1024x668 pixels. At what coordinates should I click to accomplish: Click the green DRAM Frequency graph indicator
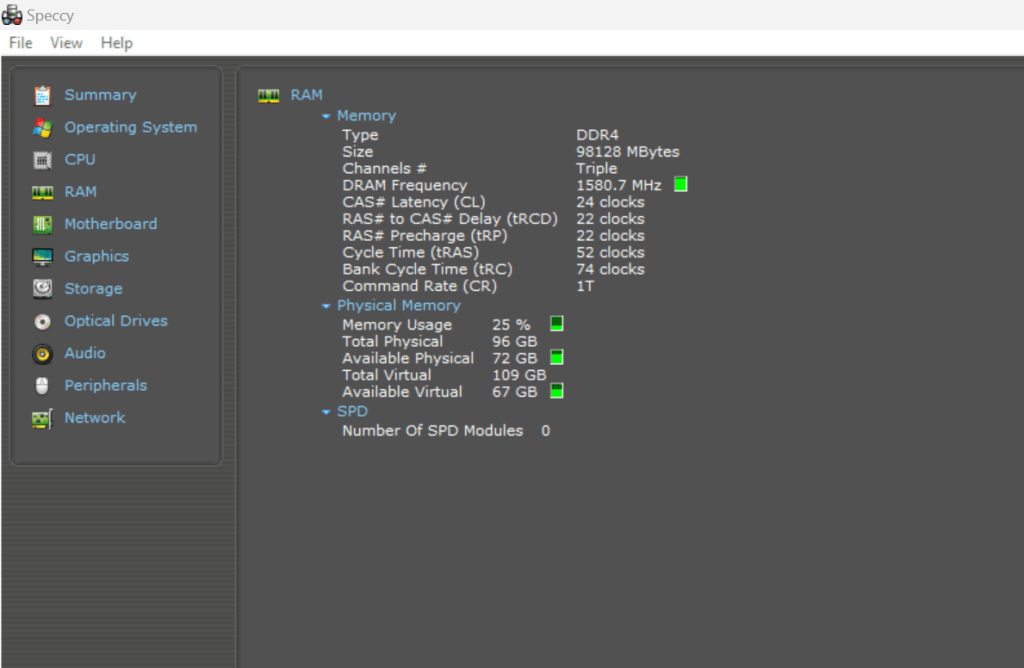coord(680,185)
